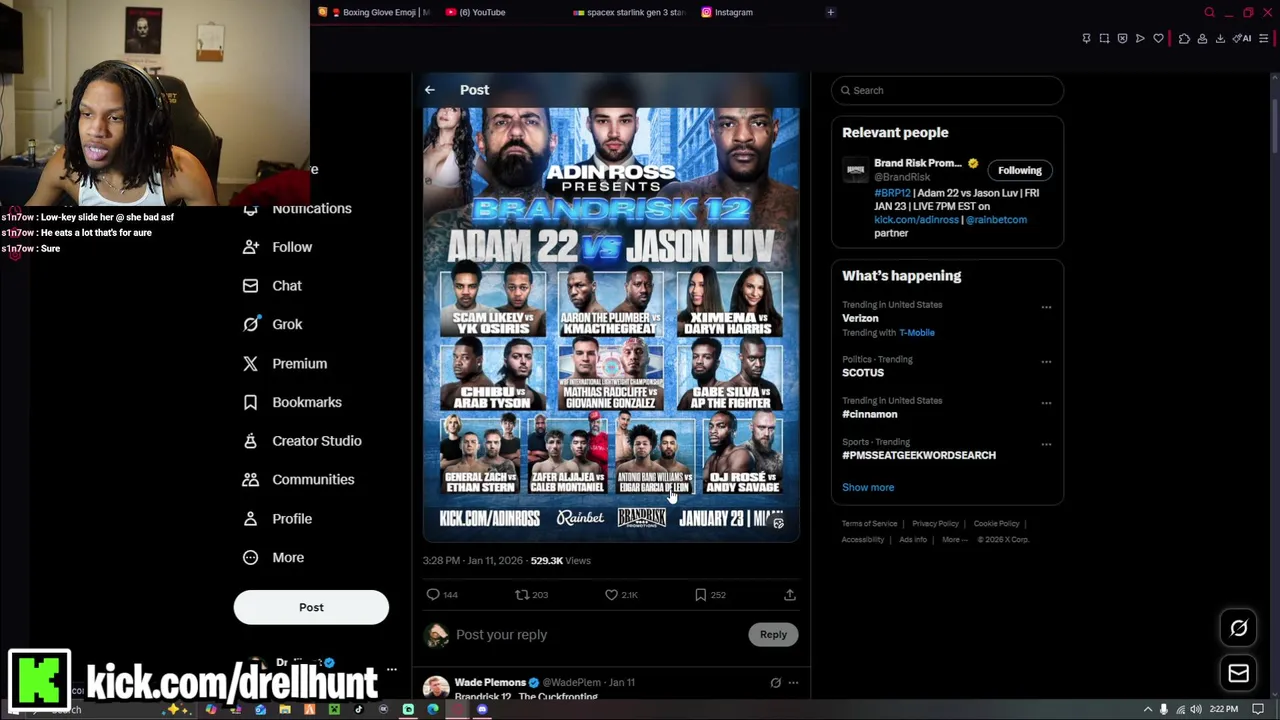The height and width of the screenshot is (720, 1280).
Task: Open Communities in the sidebar
Action: point(299,480)
